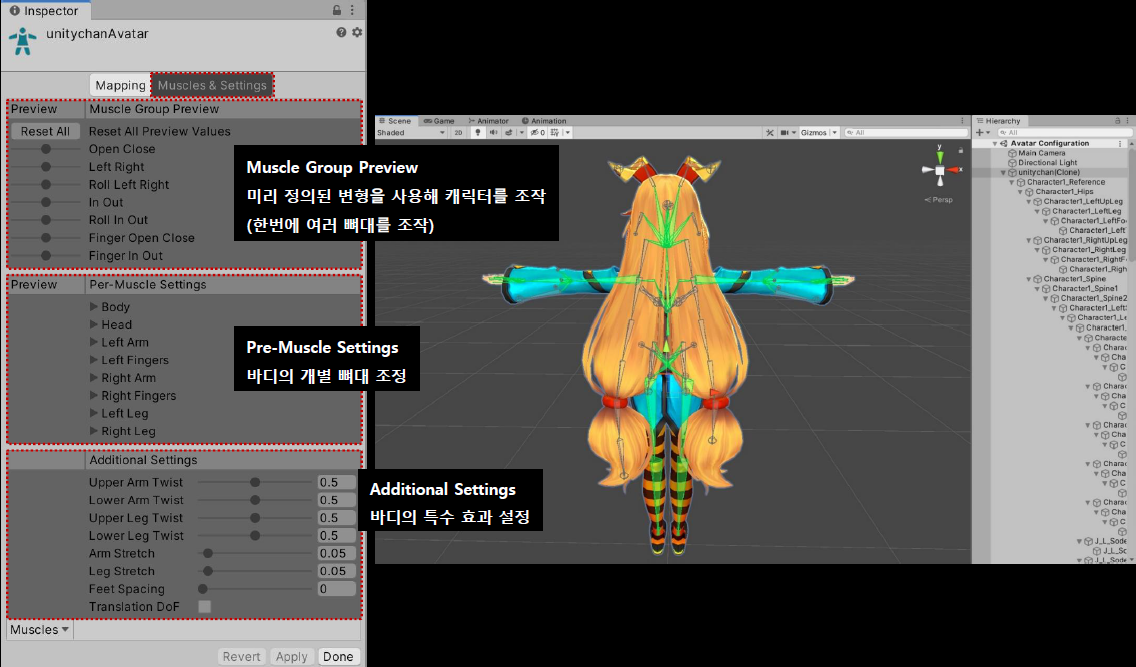Enable the Translation DoF checkbox
This screenshot has width=1136, height=667.
click(204, 606)
